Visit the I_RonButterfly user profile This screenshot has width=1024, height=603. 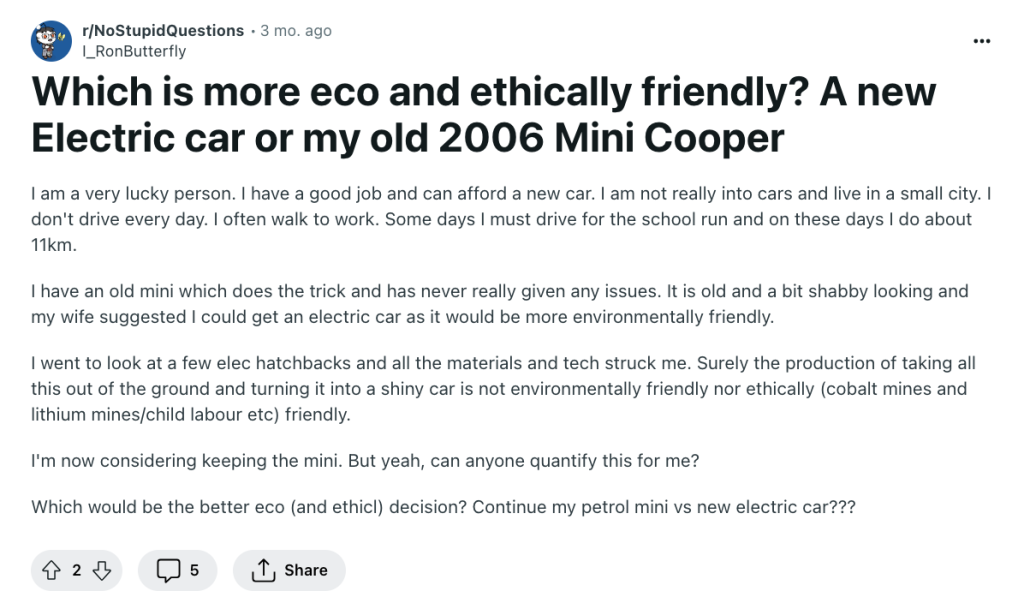[135, 51]
